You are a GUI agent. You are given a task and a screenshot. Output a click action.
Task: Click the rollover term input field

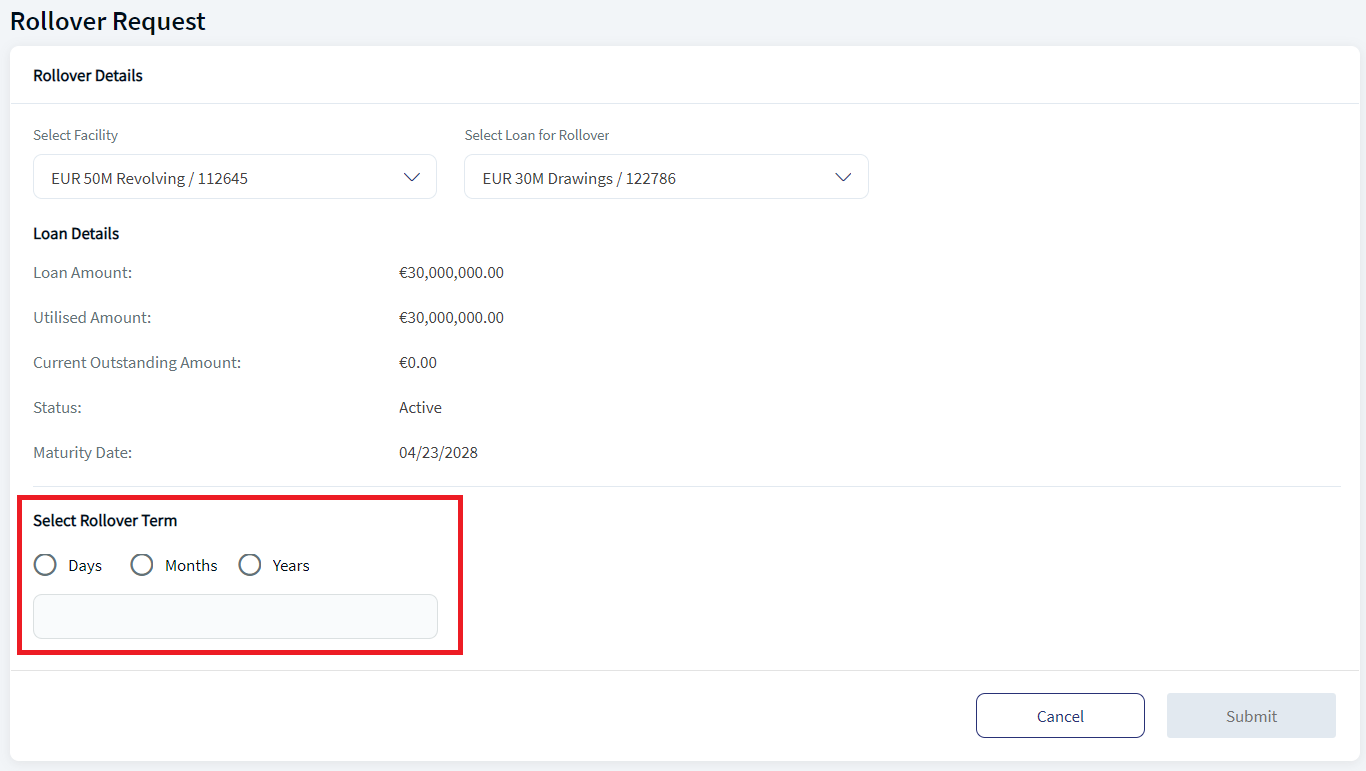pyautogui.click(x=235, y=616)
